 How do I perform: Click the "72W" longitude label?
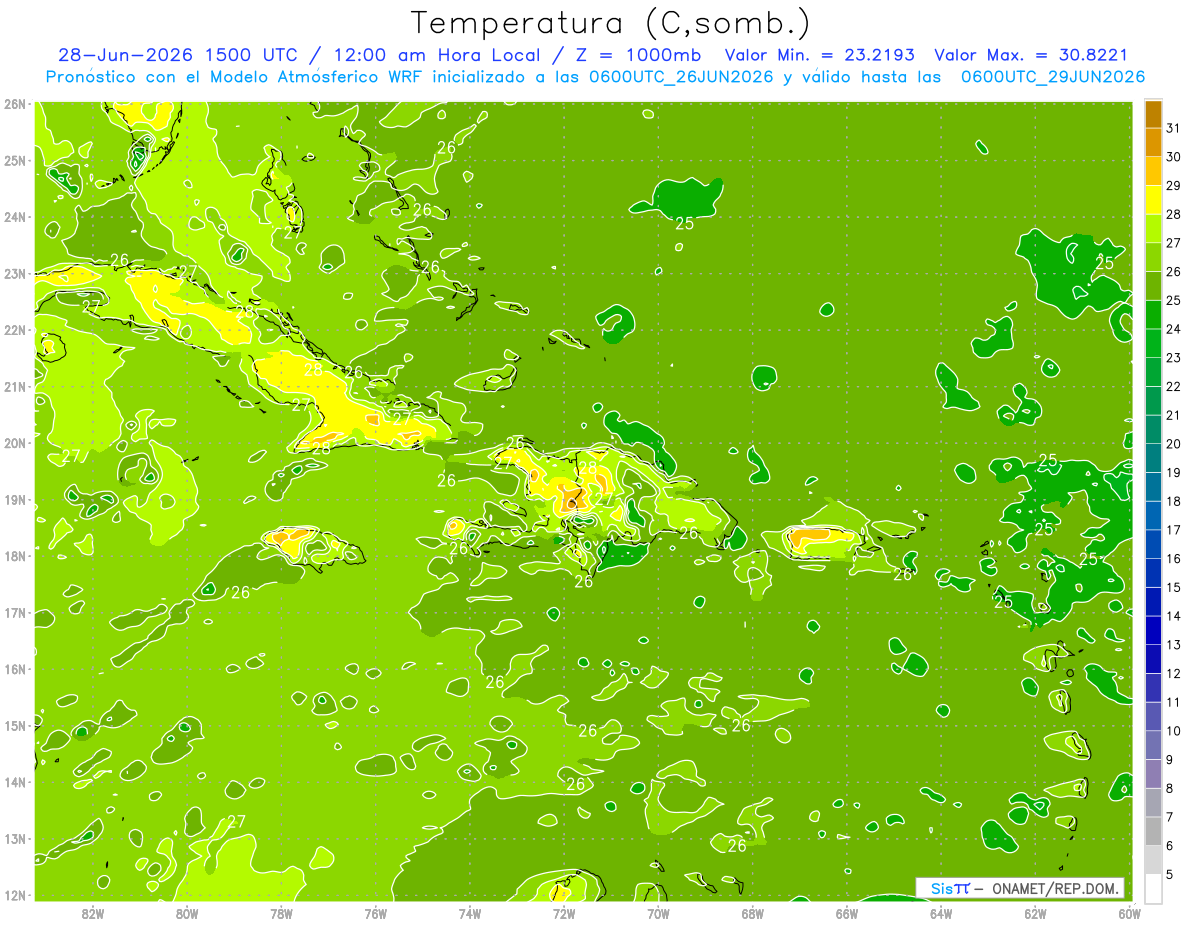[x=564, y=914]
